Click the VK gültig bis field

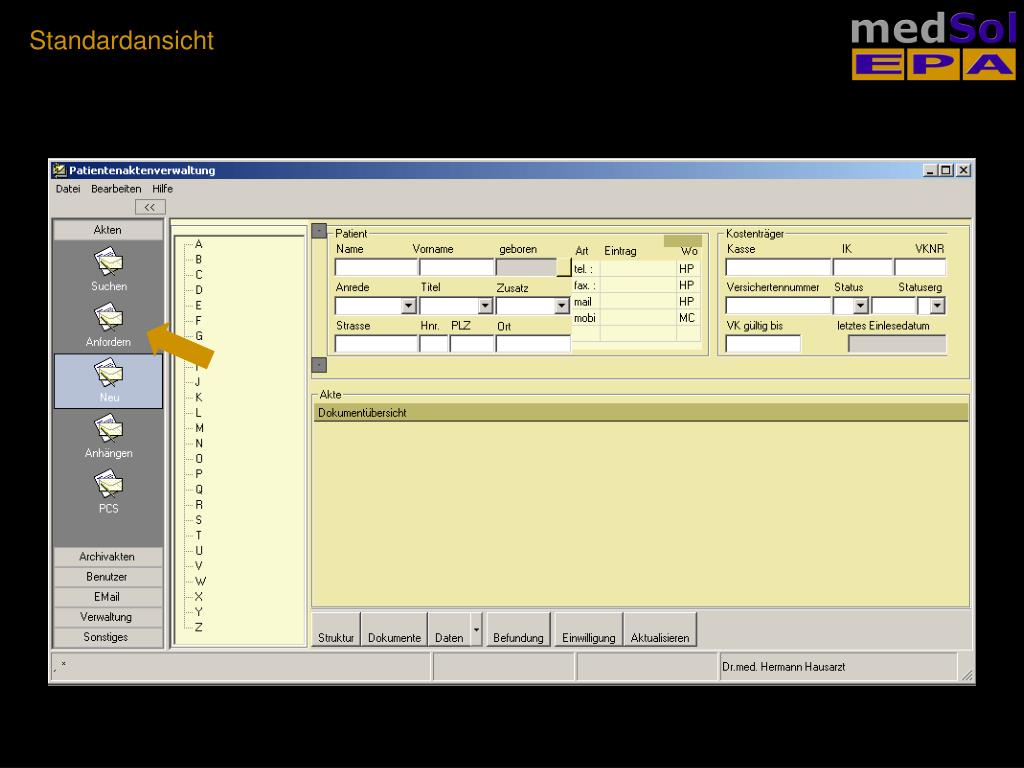point(763,344)
